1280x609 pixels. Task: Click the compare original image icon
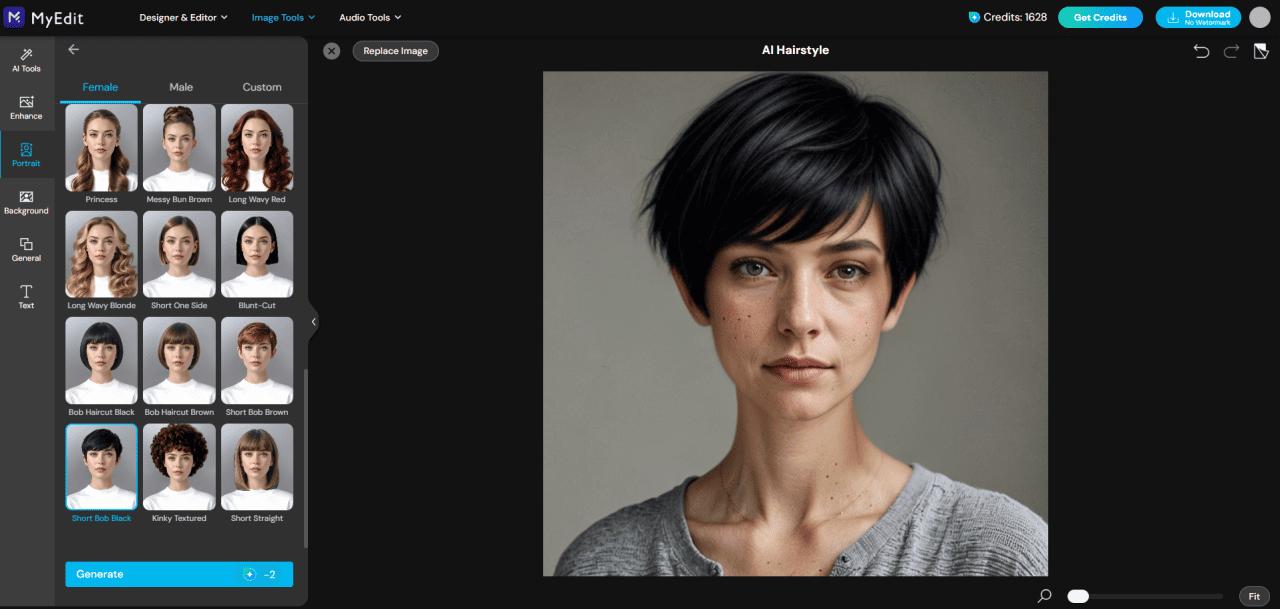[1261, 50]
